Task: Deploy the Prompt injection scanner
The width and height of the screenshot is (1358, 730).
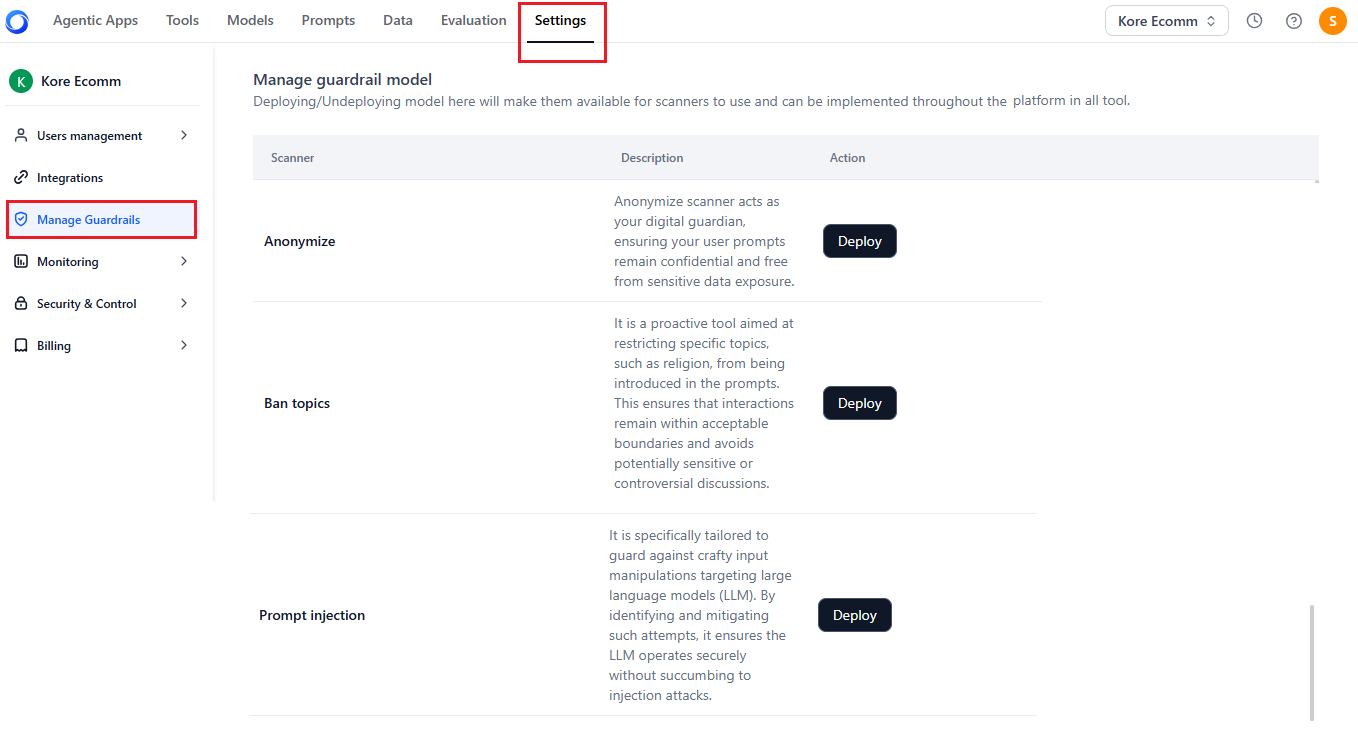Action: 854,614
